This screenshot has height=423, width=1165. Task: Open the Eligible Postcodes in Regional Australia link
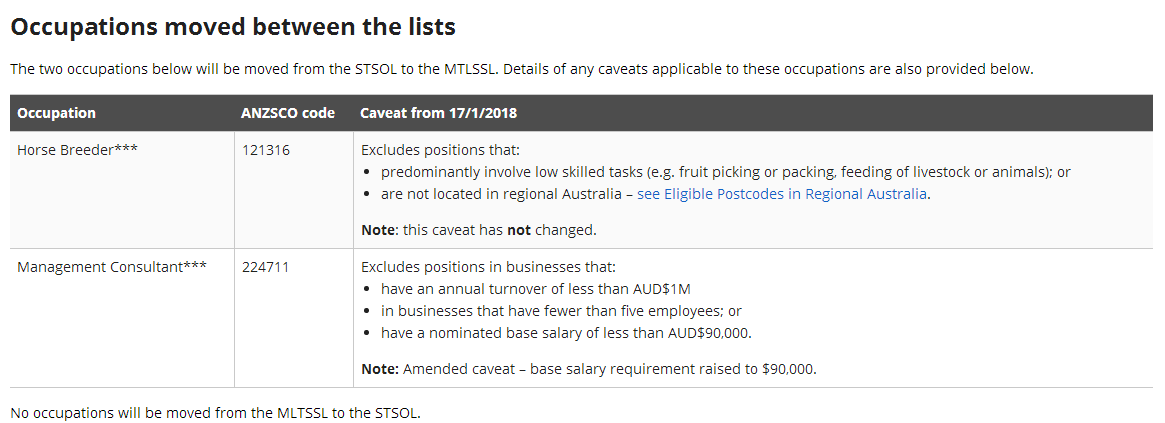pos(782,194)
